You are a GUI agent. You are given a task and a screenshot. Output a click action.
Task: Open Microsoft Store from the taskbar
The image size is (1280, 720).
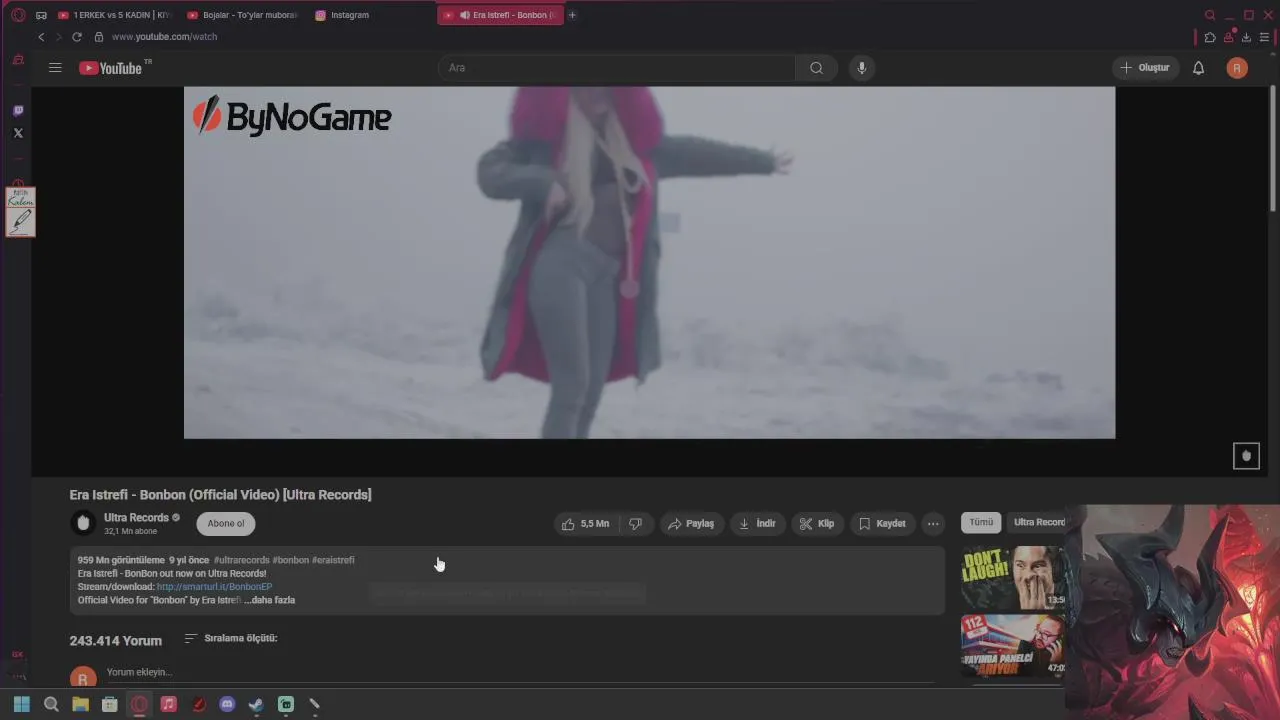point(110,705)
